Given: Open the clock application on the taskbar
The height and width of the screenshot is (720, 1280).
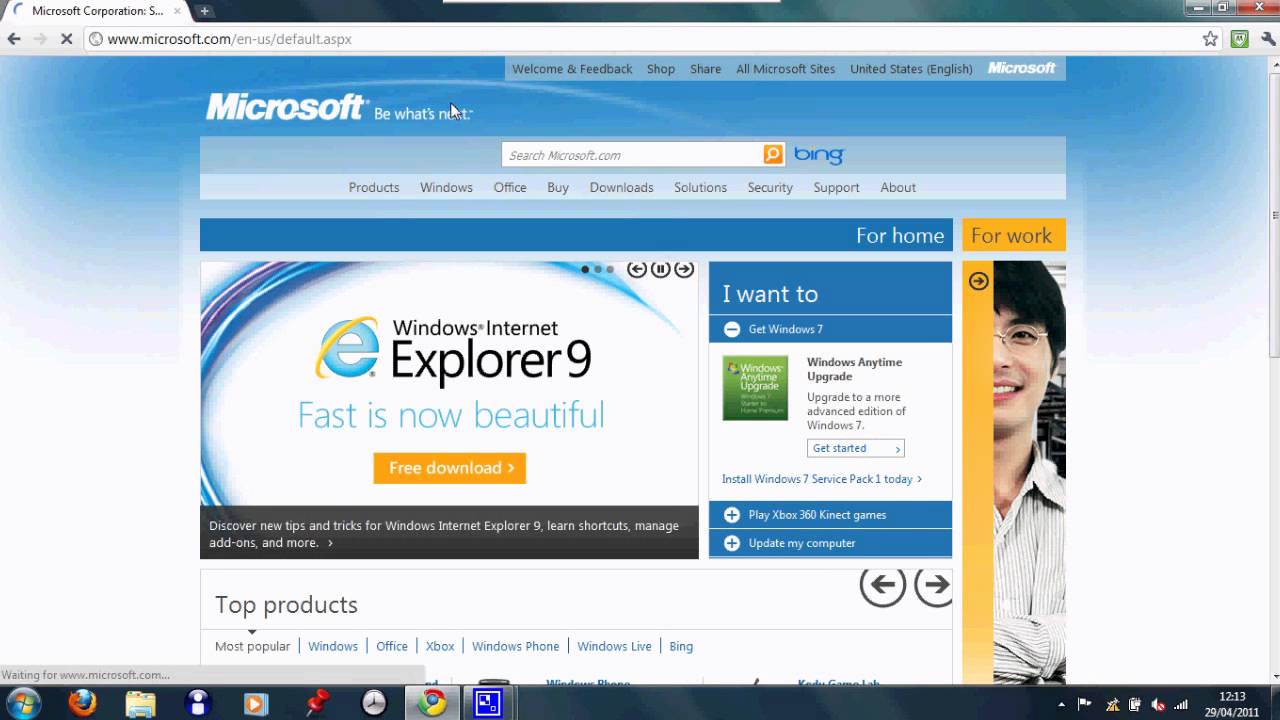Looking at the screenshot, I should (373, 703).
